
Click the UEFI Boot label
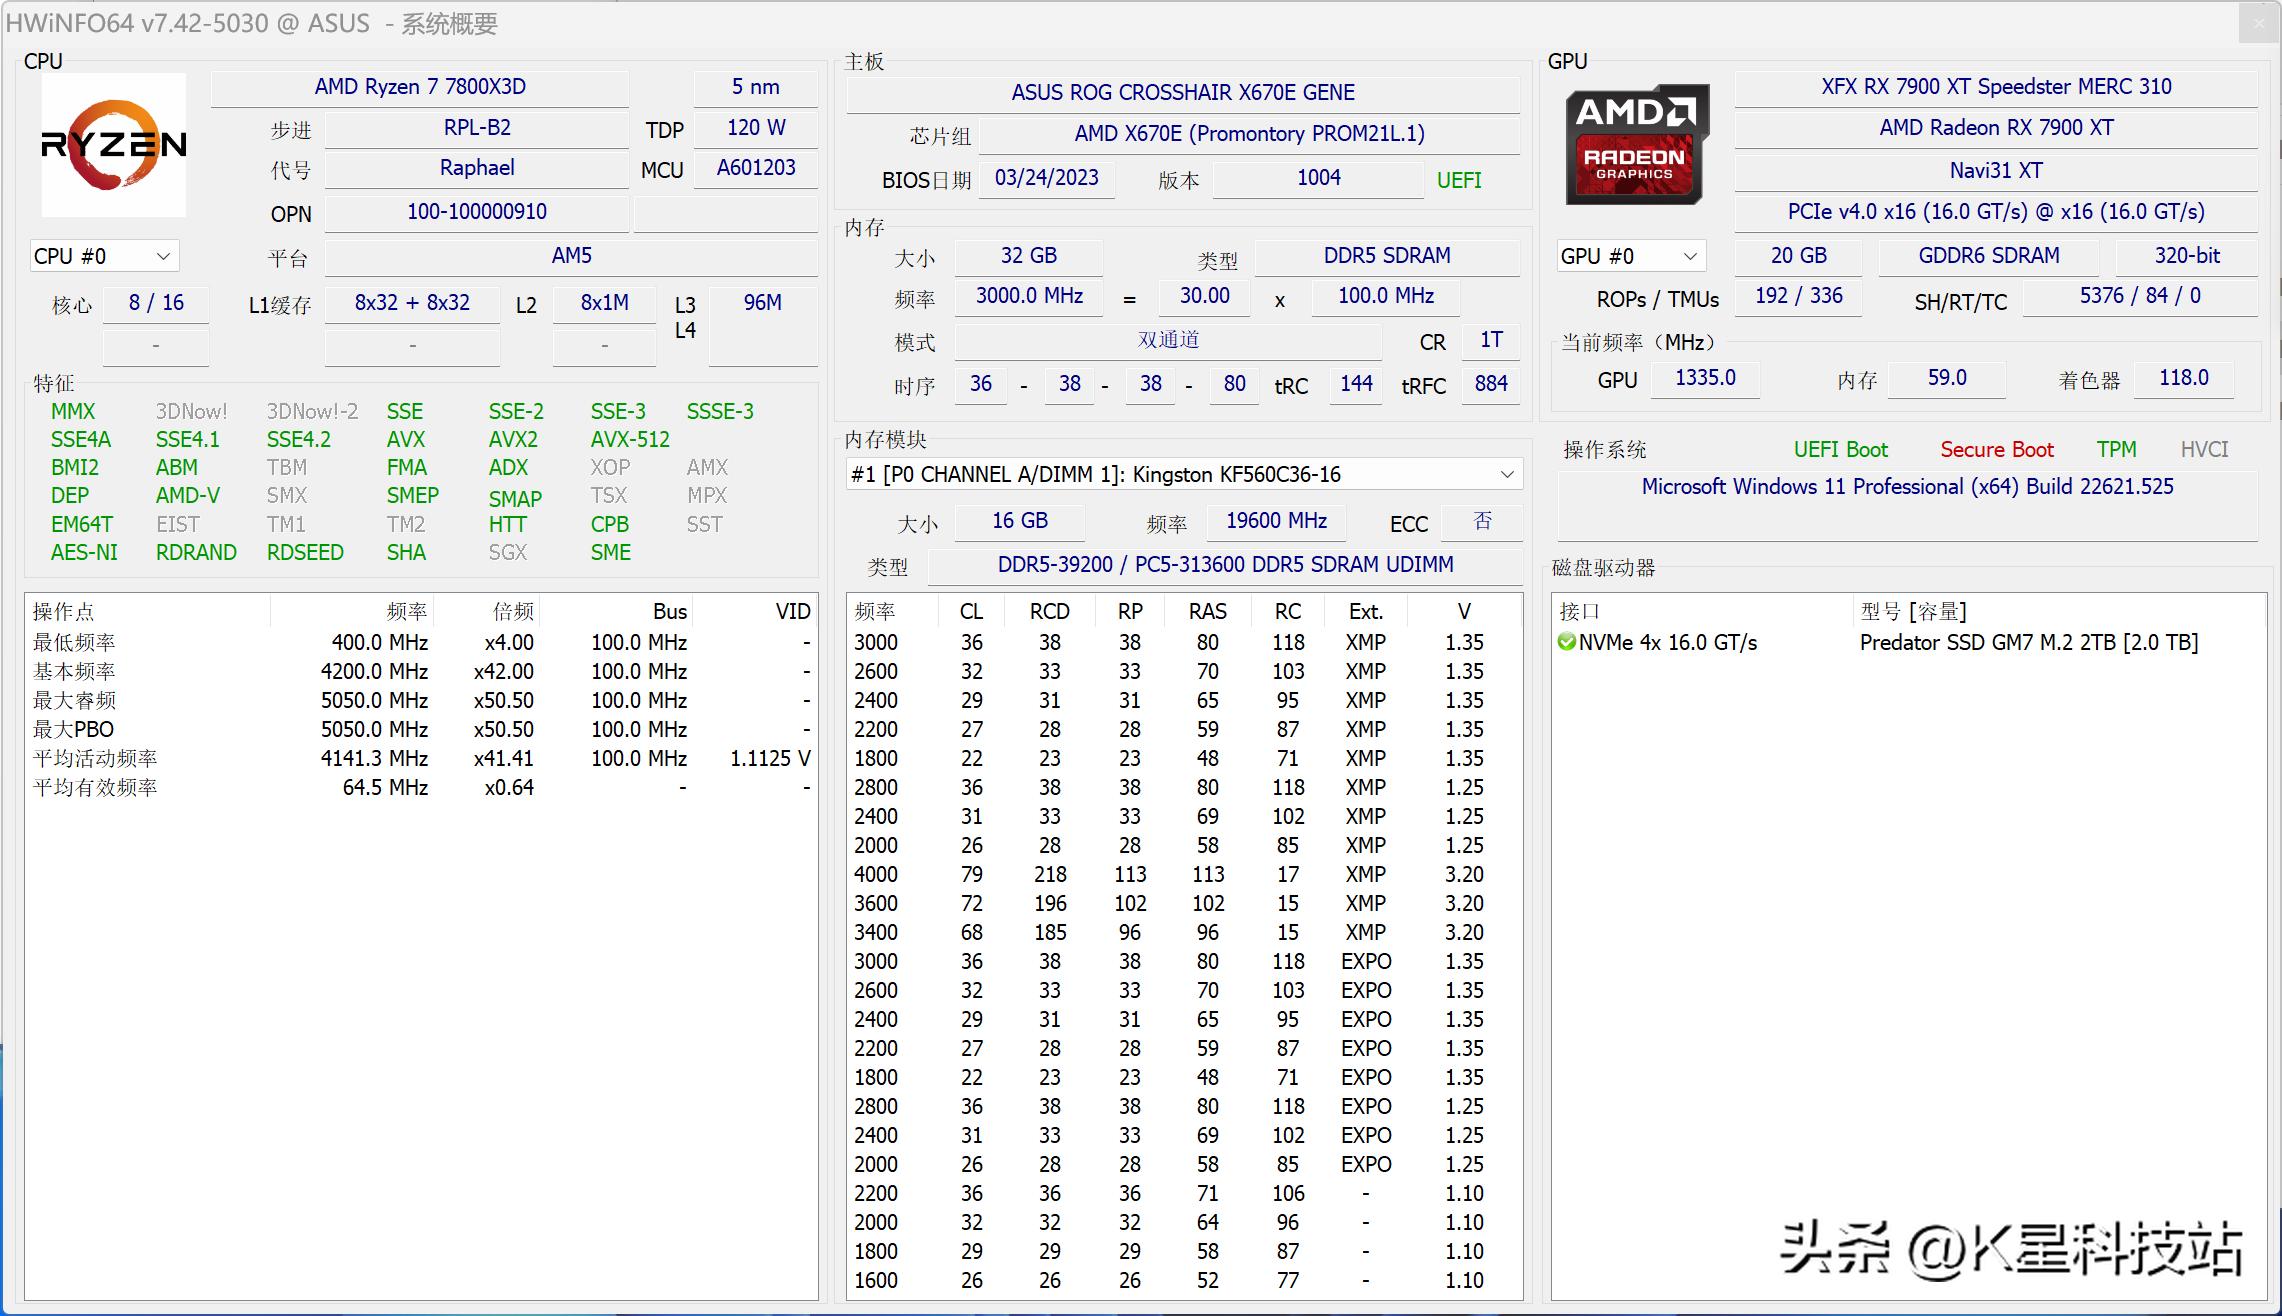pos(1841,449)
